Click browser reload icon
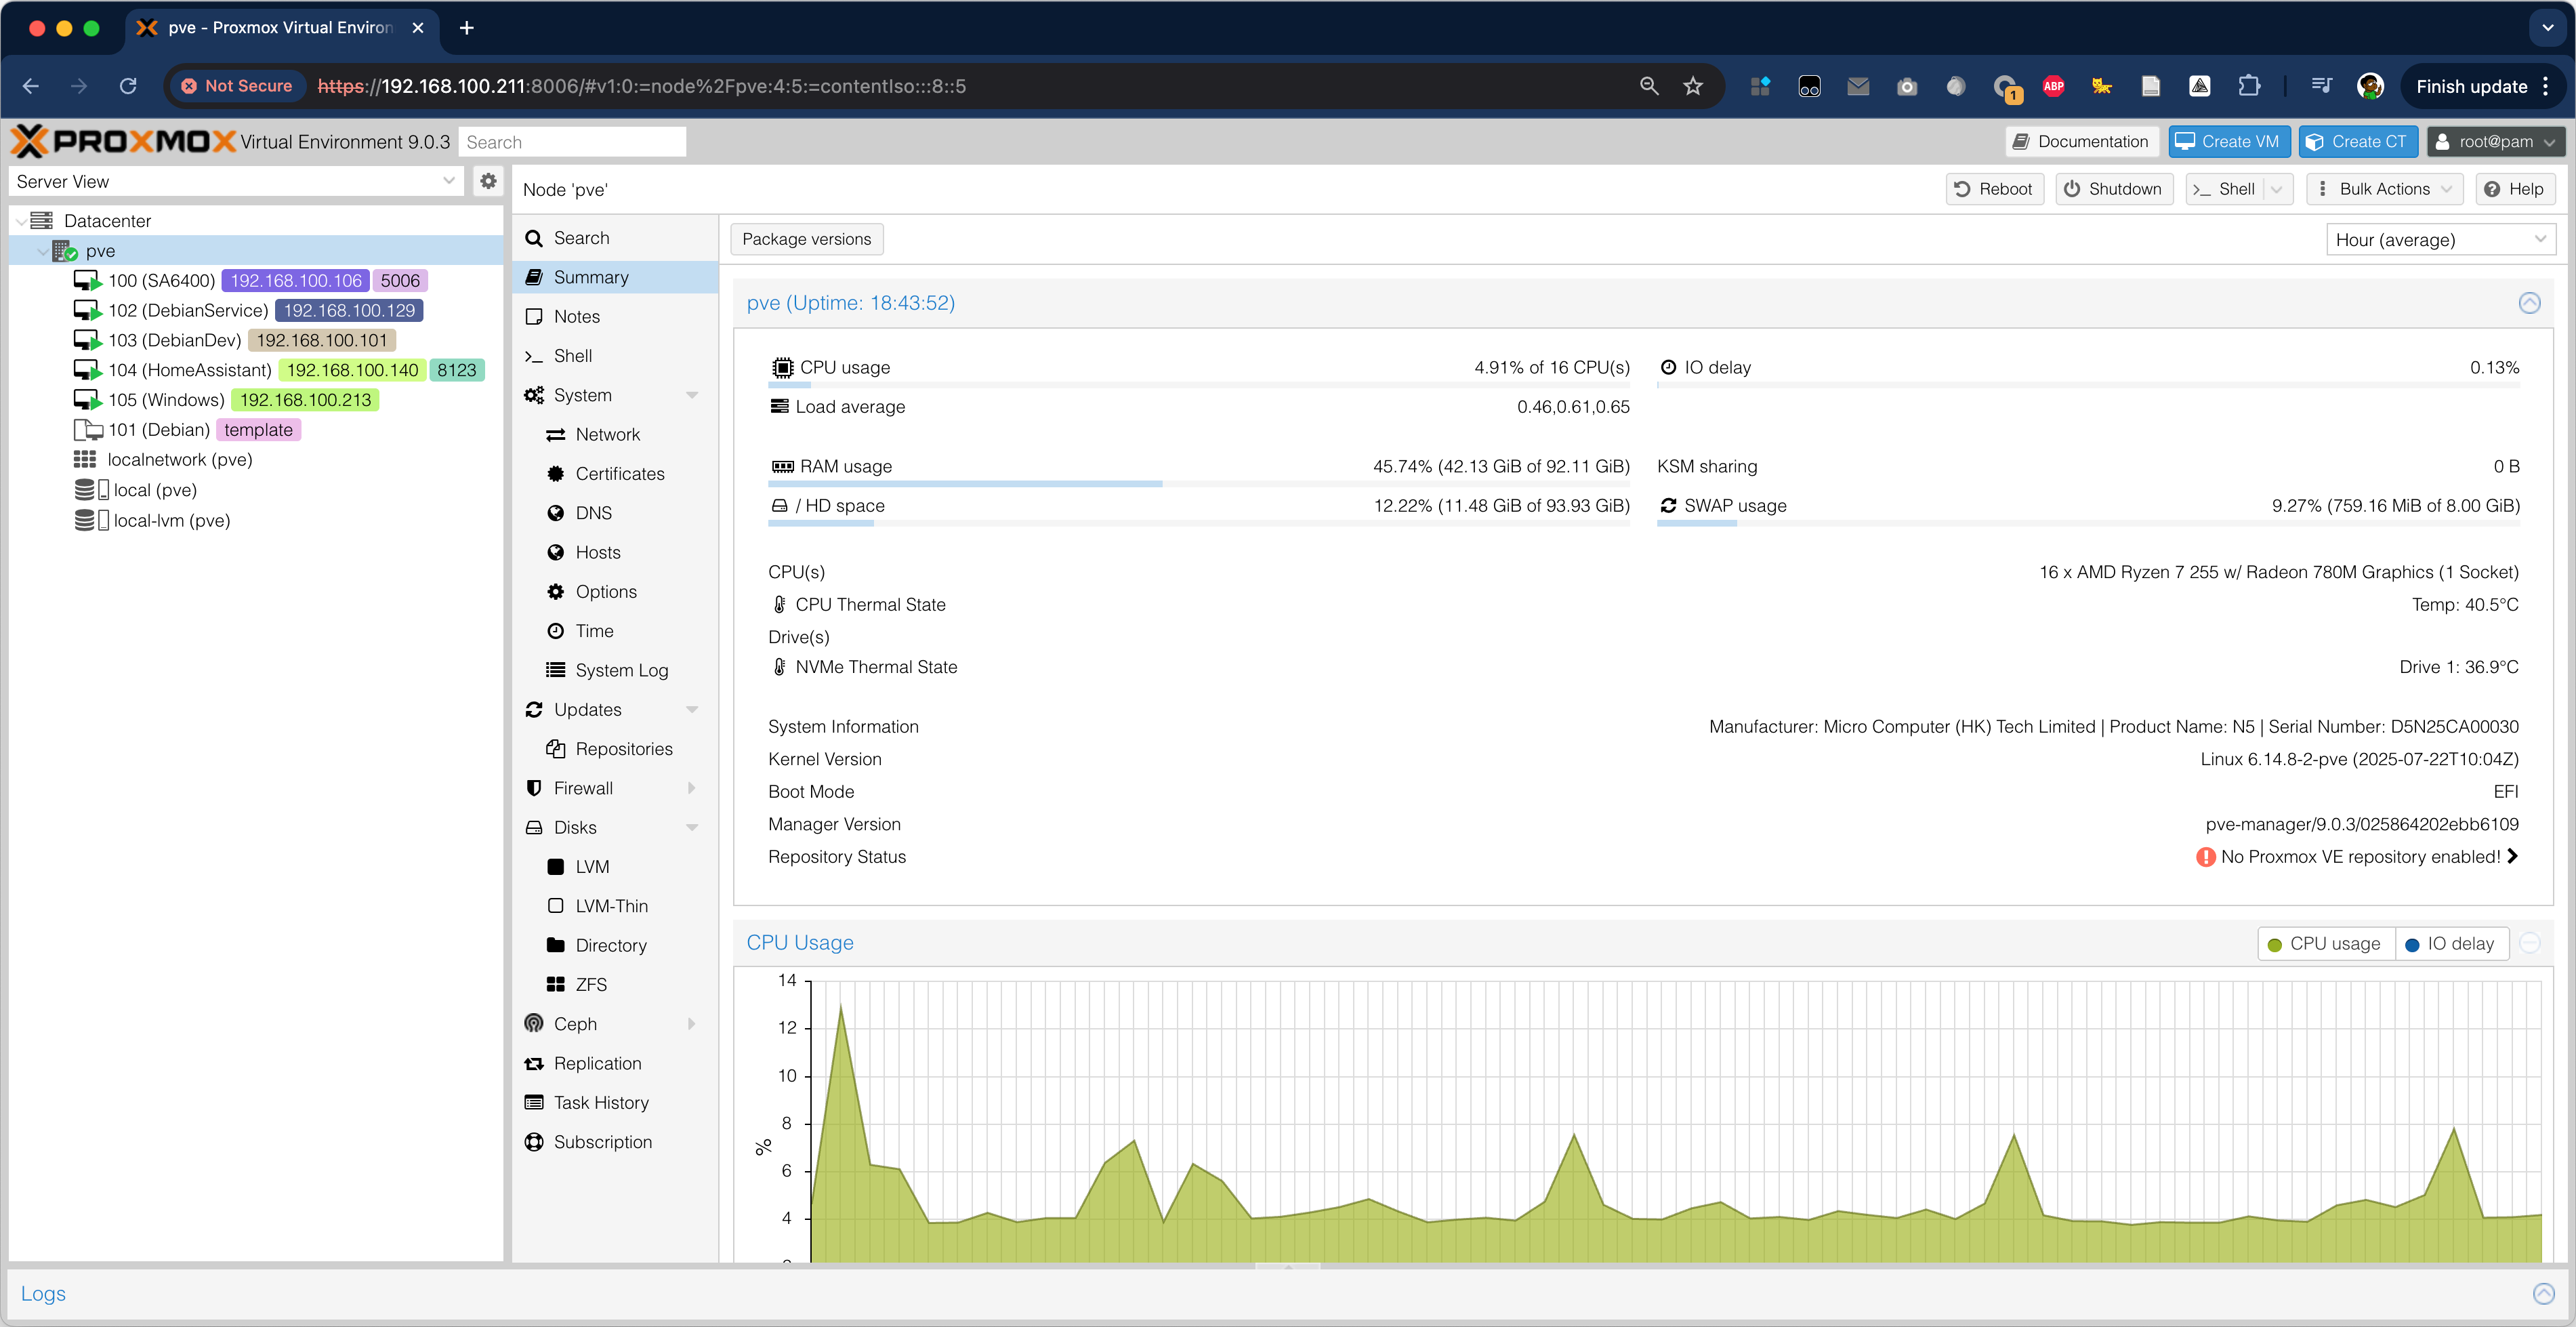This screenshot has width=2576, height=1327. click(128, 86)
